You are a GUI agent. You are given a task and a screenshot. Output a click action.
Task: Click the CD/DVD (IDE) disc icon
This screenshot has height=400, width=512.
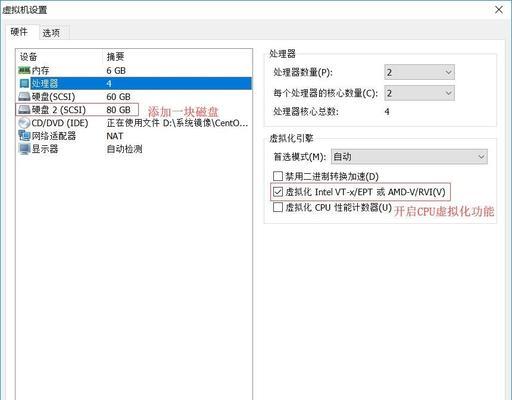[x=24, y=123]
